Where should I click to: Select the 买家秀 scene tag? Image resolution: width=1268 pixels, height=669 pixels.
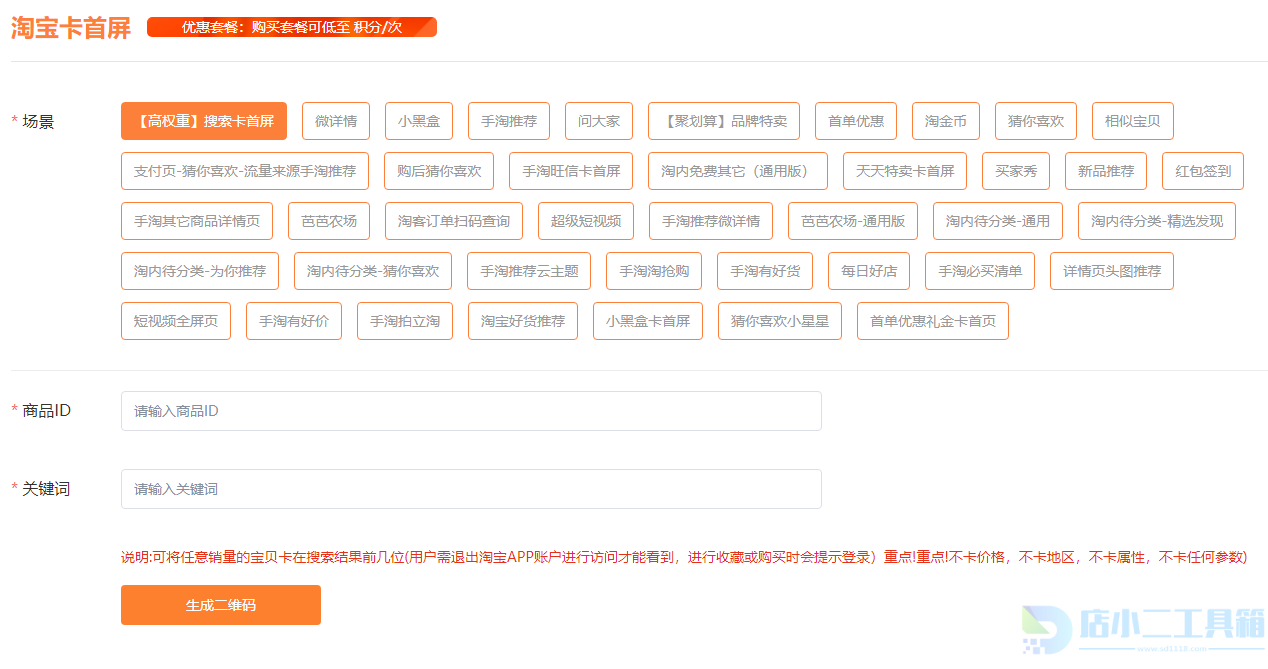(1016, 171)
